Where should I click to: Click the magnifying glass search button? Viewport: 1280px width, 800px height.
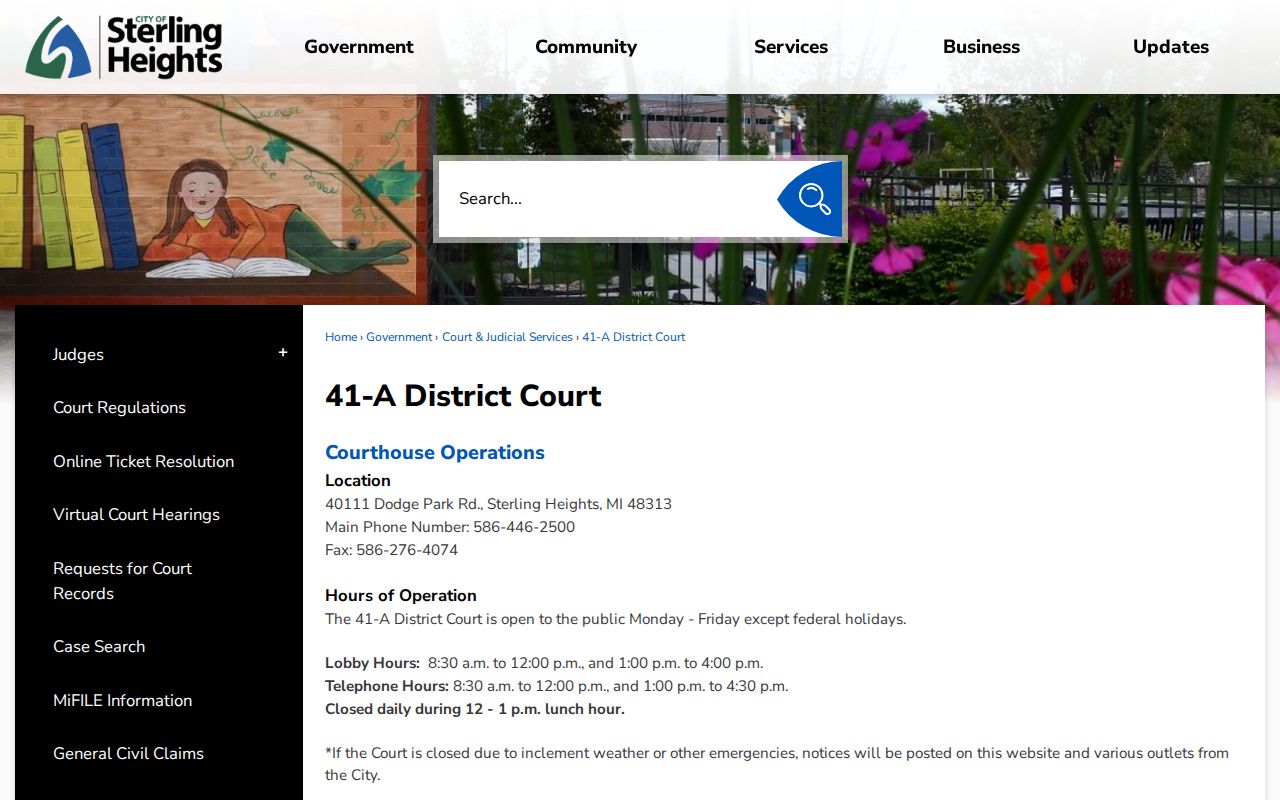click(x=811, y=199)
